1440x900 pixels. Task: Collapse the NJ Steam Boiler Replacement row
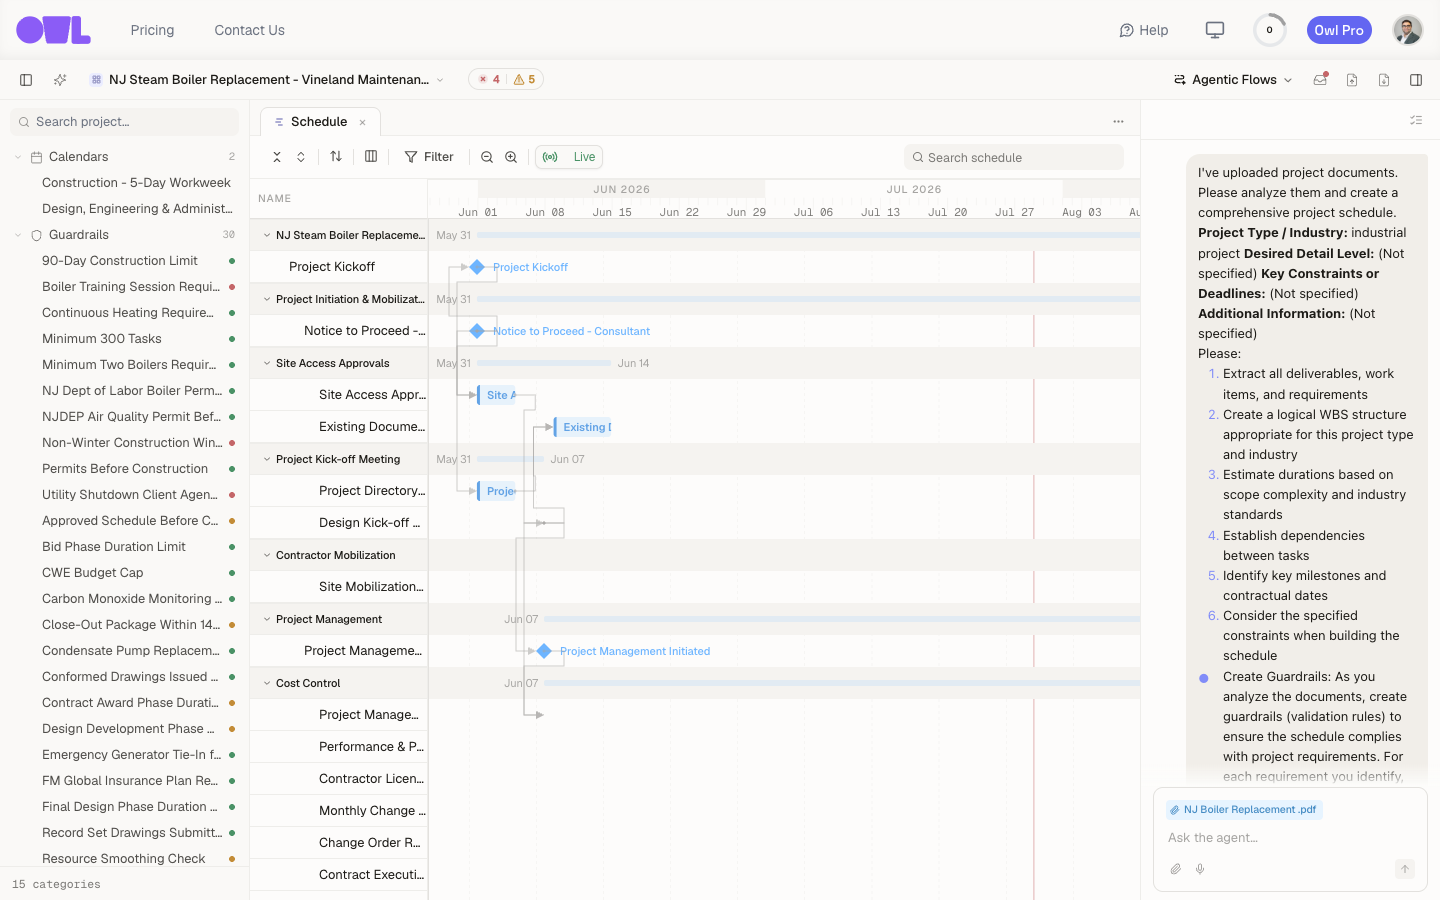(x=267, y=235)
